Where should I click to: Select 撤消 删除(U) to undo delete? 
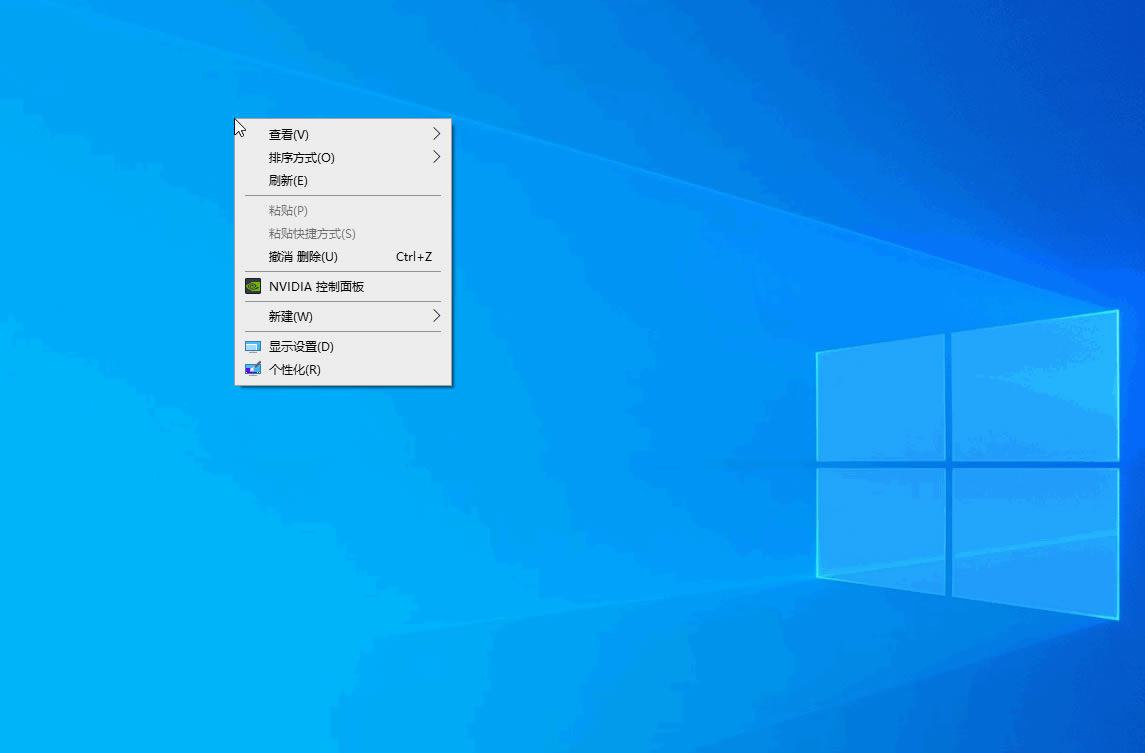[x=303, y=256]
